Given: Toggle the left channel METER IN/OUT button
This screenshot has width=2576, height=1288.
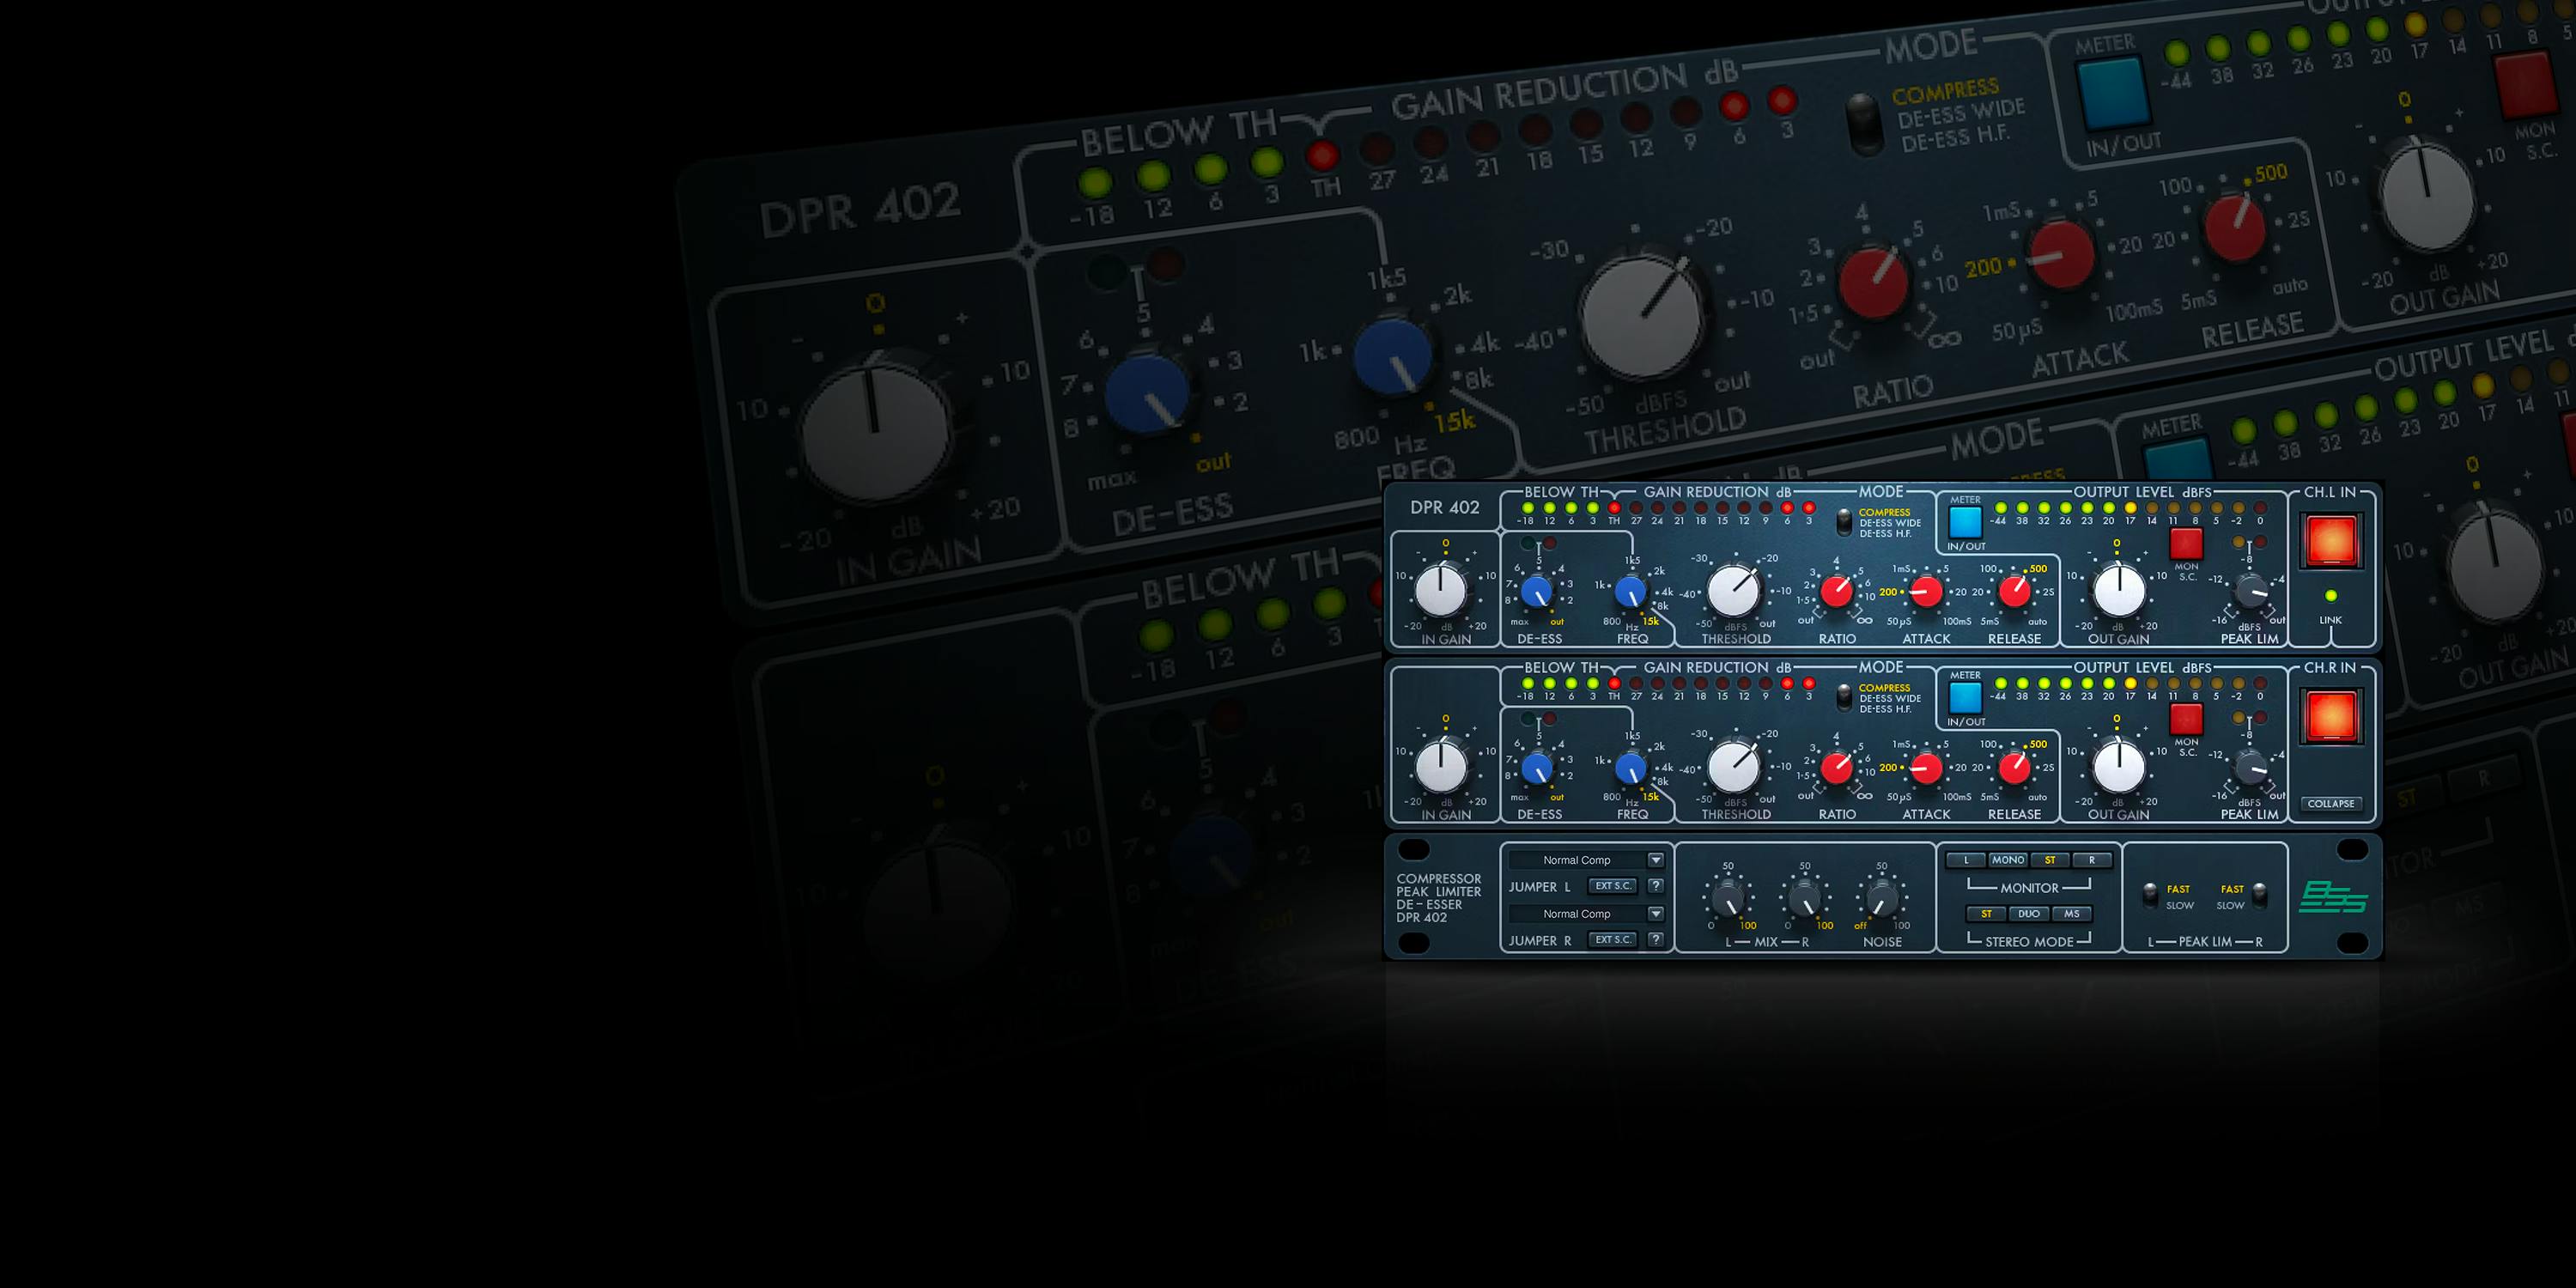Looking at the screenshot, I should (x=1964, y=522).
